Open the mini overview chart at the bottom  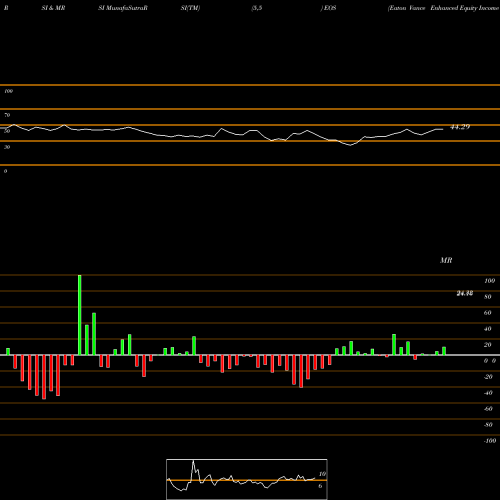pos(247,479)
